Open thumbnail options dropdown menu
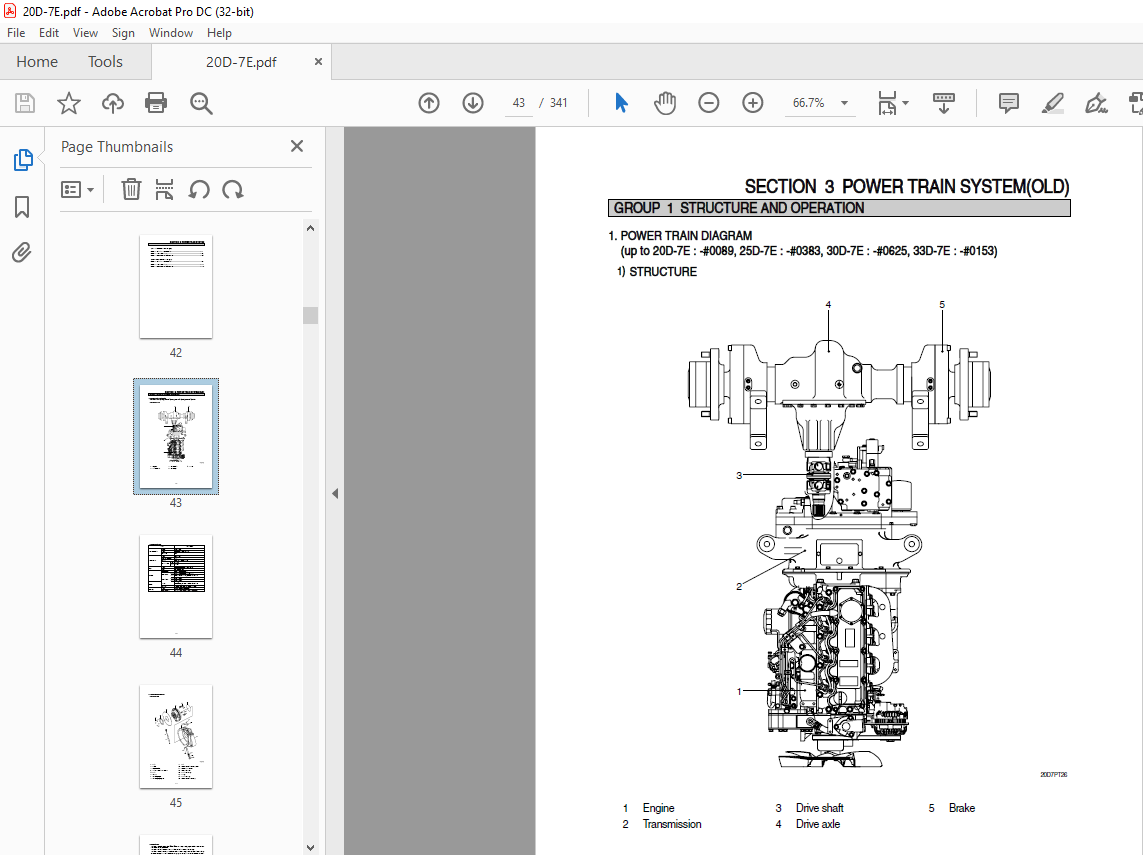1143x855 pixels. (x=78, y=189)
